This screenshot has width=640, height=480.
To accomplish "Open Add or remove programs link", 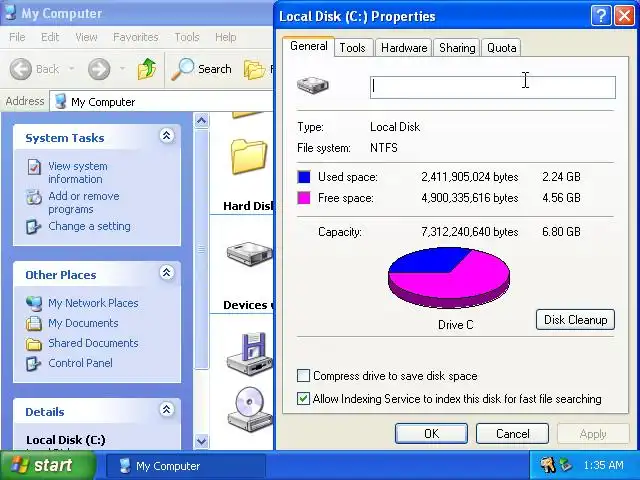I will pos(84,202).
